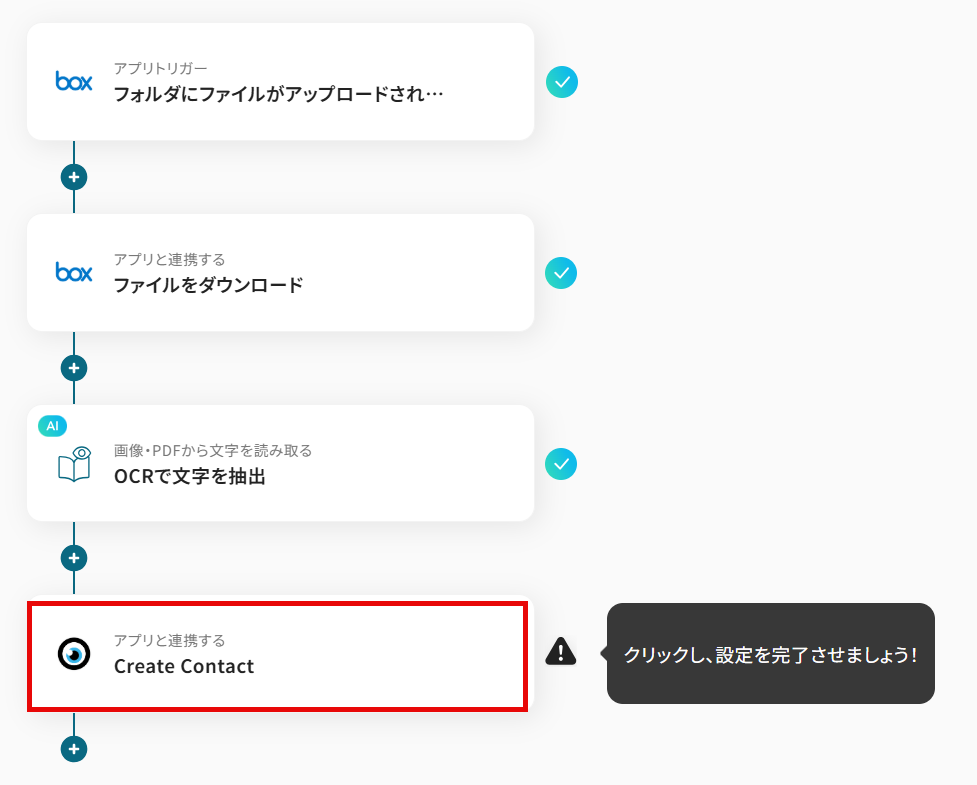This screenshot has height=785, width=977.
Task: Click the 画像・PDFから文字を読み取る label
Action: pyautogui.click(x=213, y=450)
